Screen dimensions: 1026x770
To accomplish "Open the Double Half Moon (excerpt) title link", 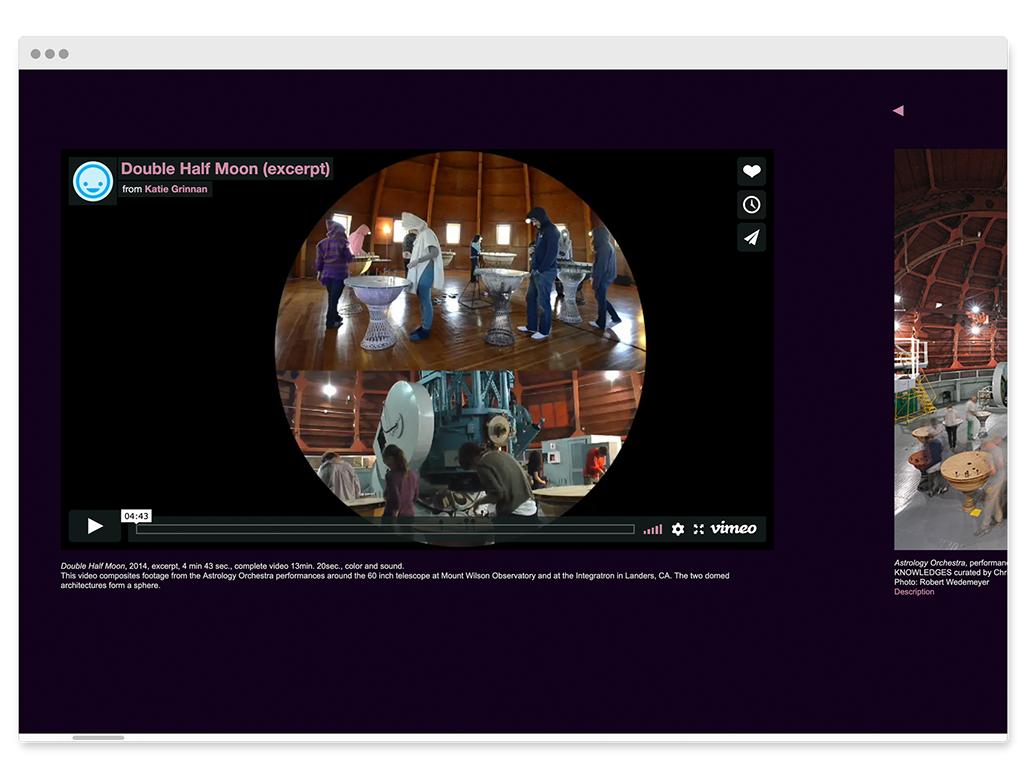I will point(225,169).
